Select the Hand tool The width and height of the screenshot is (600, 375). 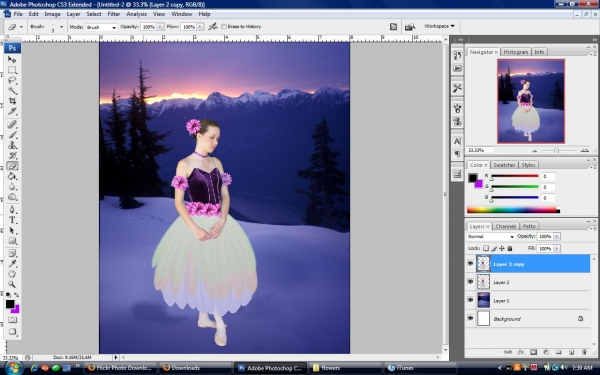pyautogui.click(x=12, y=274)
